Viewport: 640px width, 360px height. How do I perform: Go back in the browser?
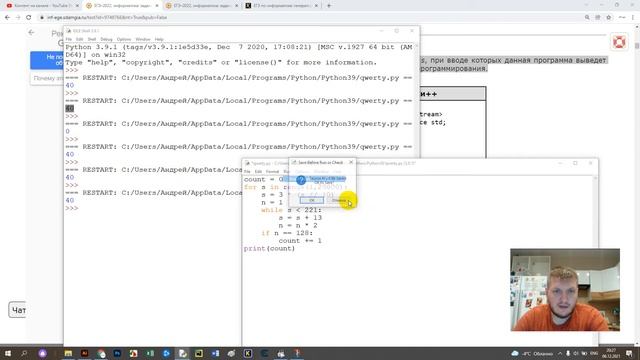point(7,18)
